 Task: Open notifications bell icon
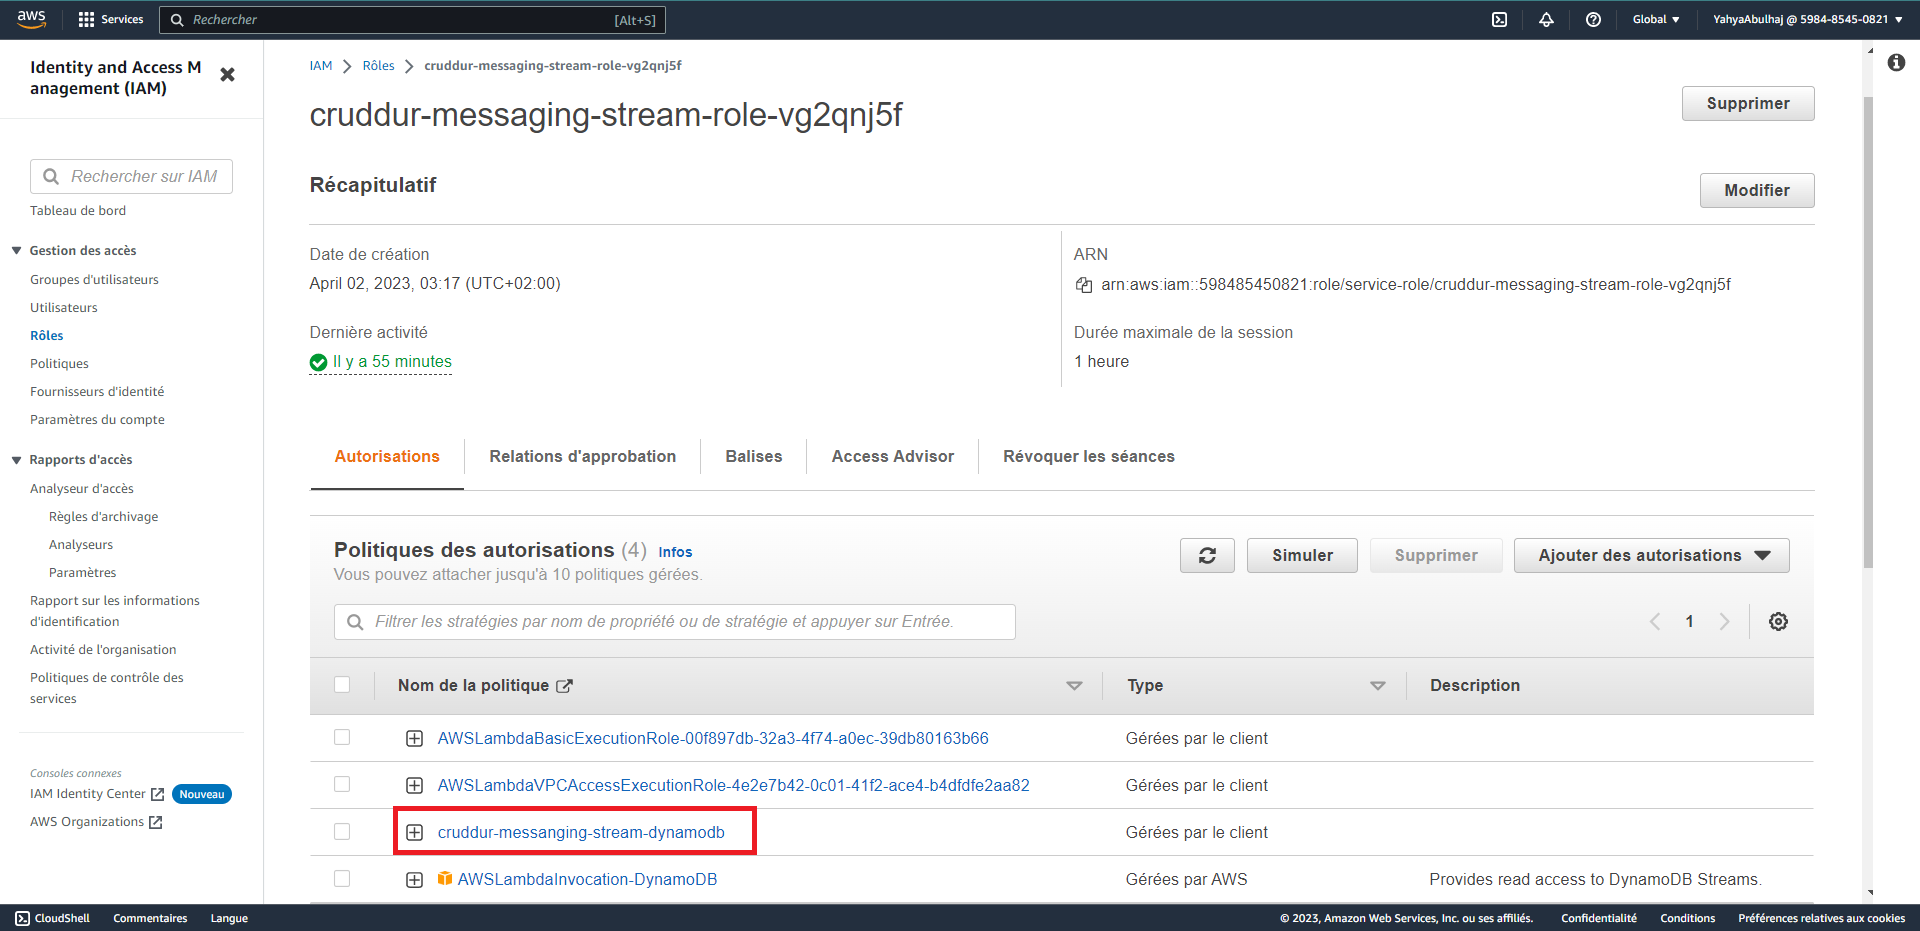[x=1546, y=19]
